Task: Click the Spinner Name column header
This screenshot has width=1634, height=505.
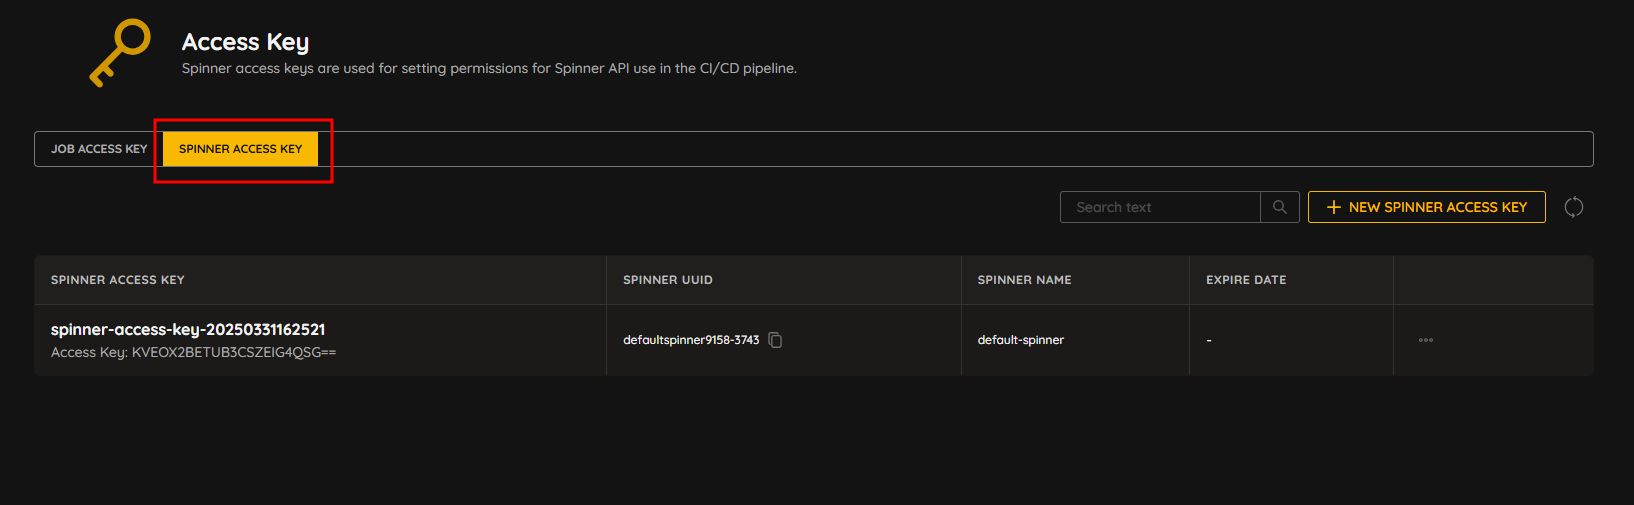Action: (x=1024, y=280)
